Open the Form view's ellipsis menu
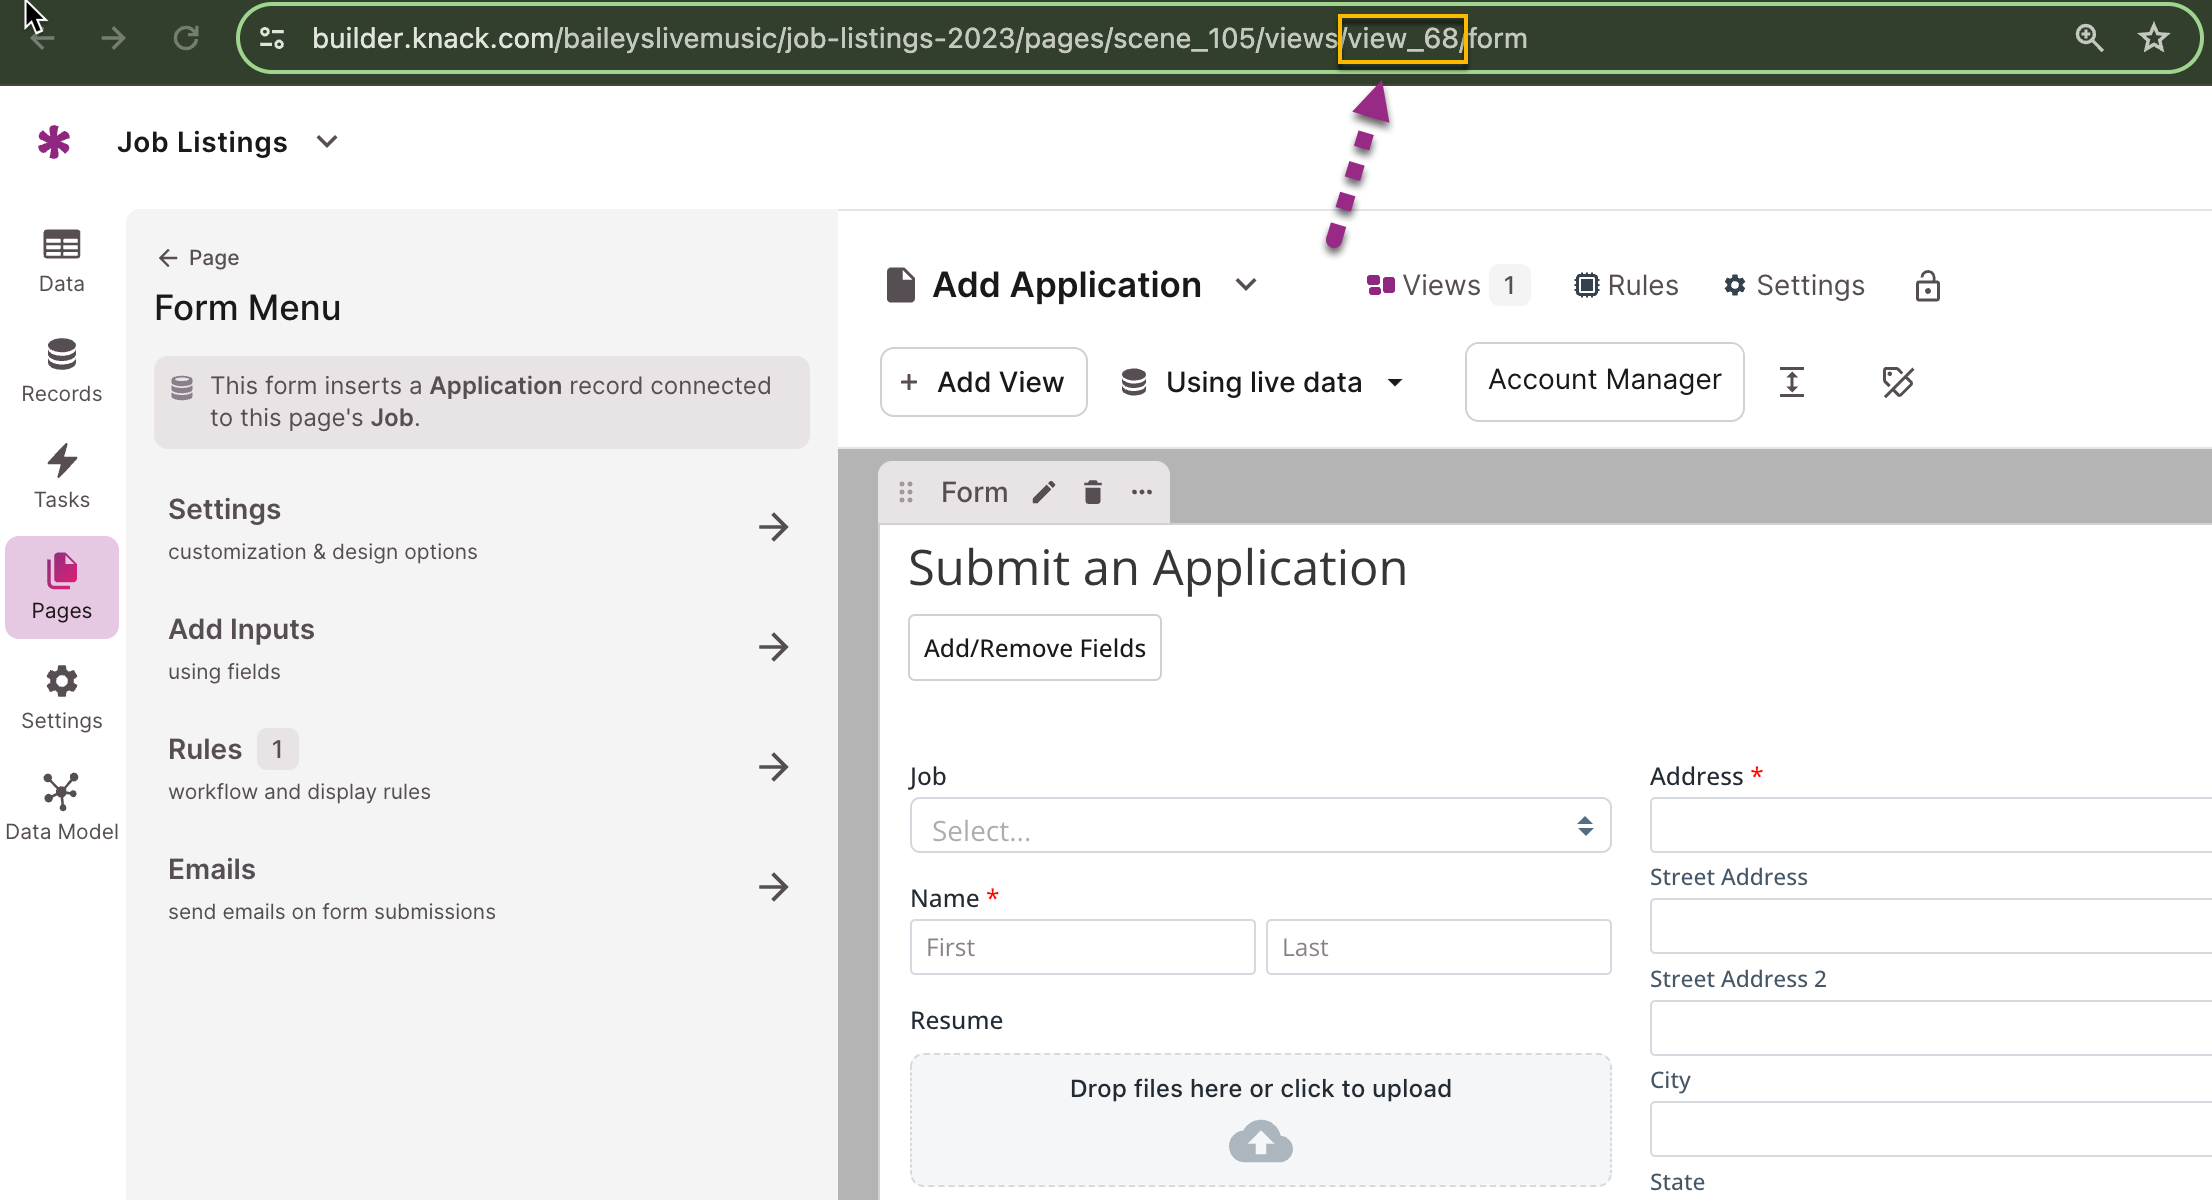 coord(1141,491)
